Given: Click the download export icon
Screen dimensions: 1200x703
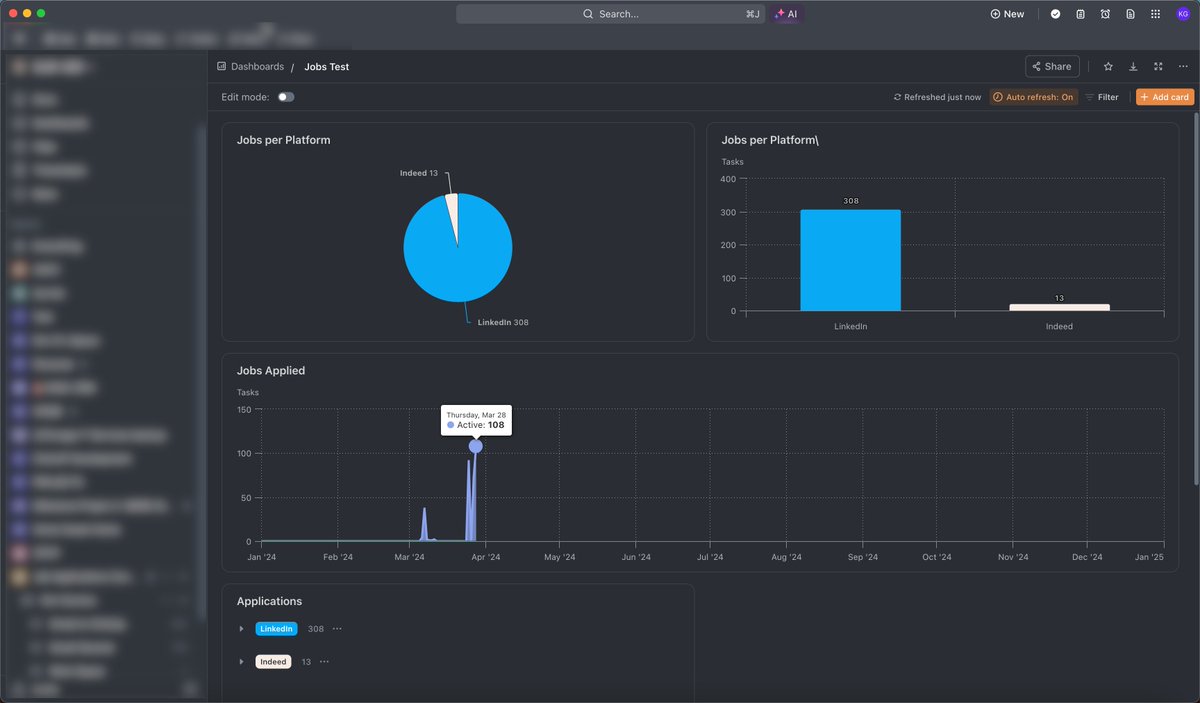Looking at the screenshot, I should [x=1133, y=67].
